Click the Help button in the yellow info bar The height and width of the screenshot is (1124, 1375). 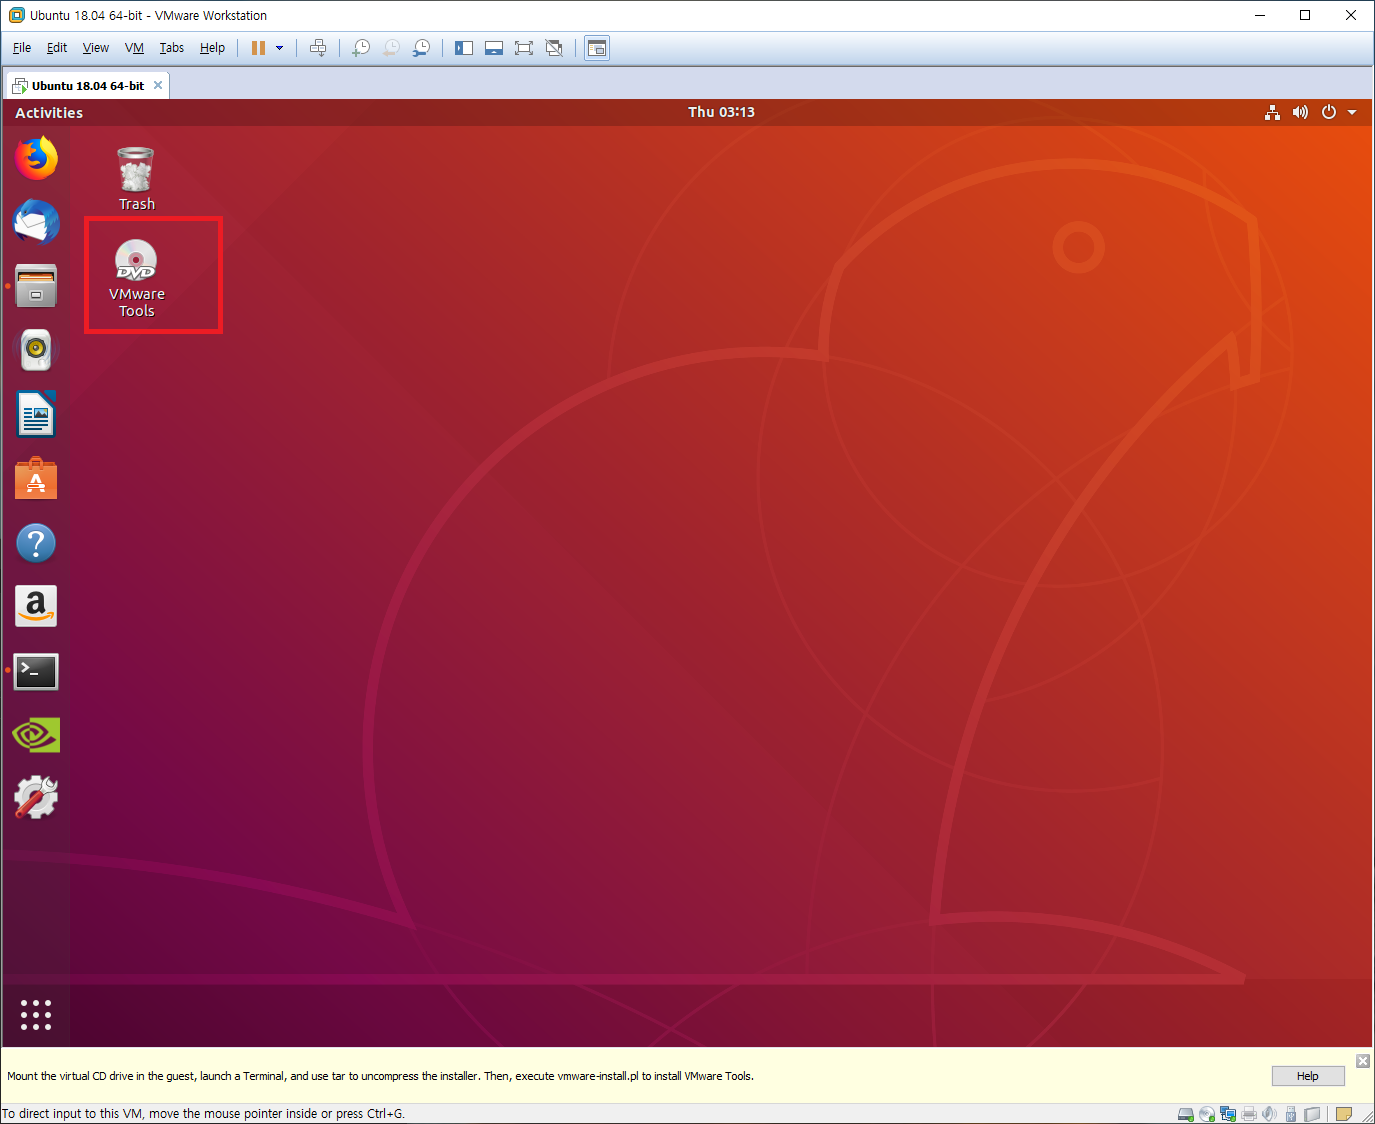pyautogui.click(x=1308, y=1076)
